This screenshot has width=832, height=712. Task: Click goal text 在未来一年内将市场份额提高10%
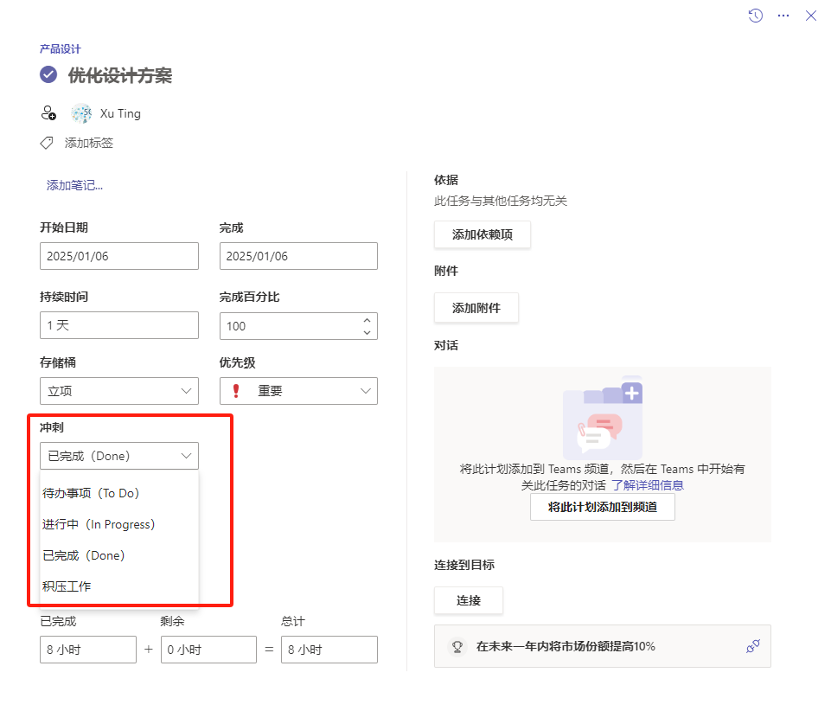point(566,646)
